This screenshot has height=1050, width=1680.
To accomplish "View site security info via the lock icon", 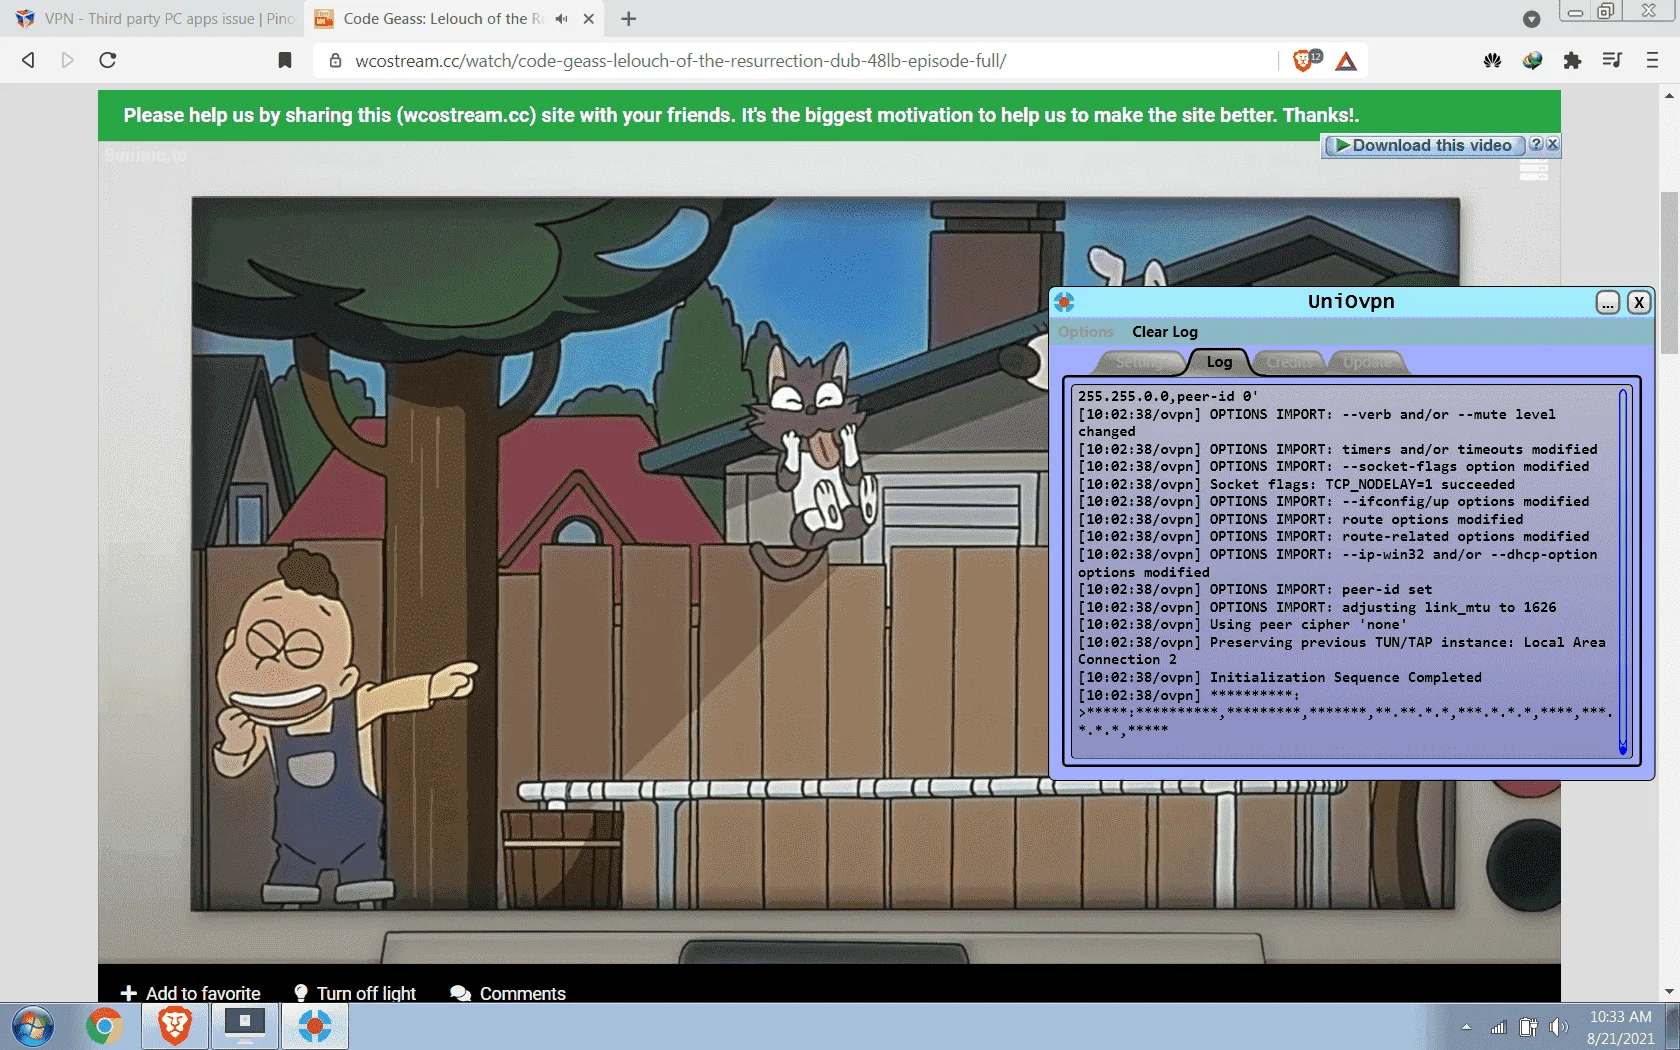I will (336, 61).
